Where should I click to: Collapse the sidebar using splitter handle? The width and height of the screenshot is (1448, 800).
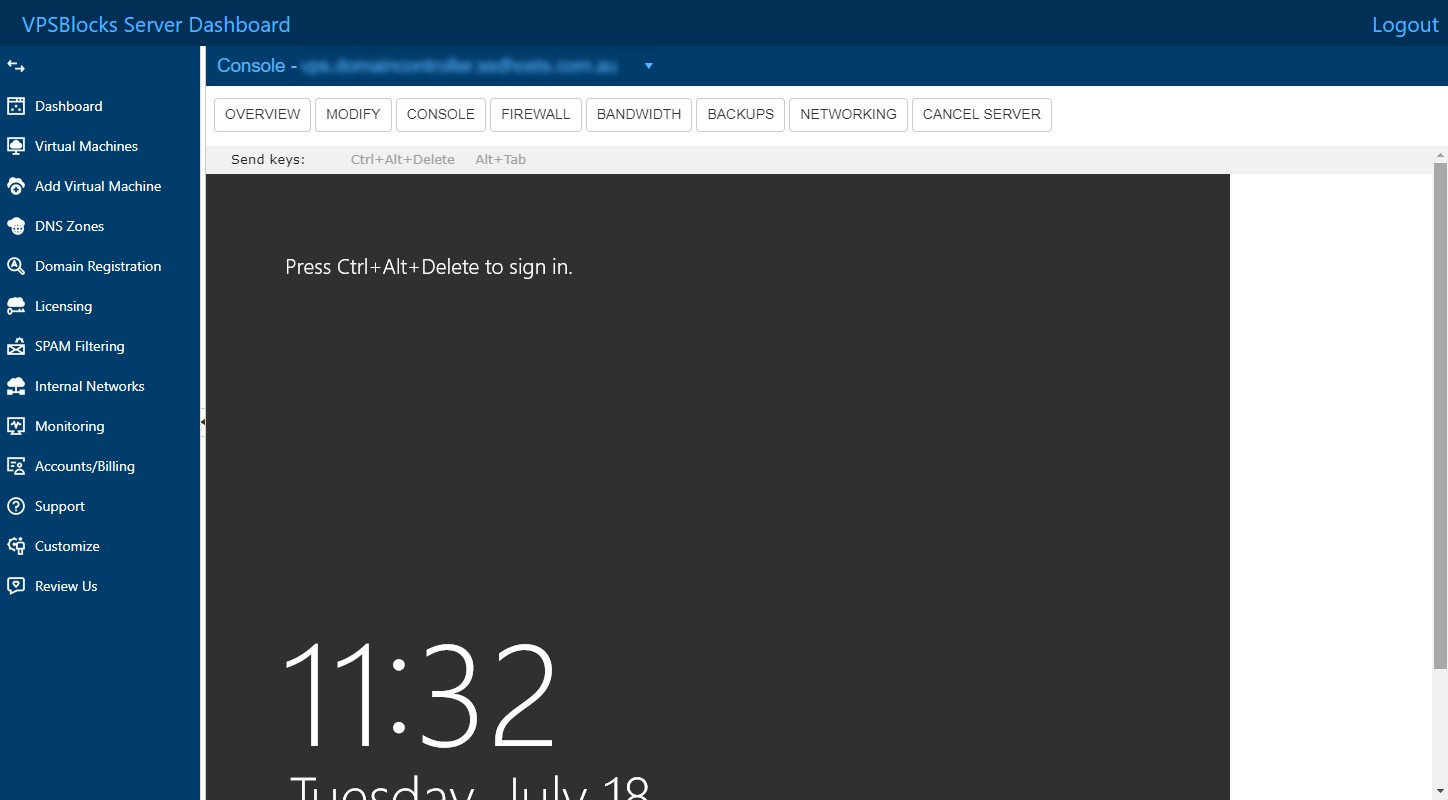(x=203, y=423)
